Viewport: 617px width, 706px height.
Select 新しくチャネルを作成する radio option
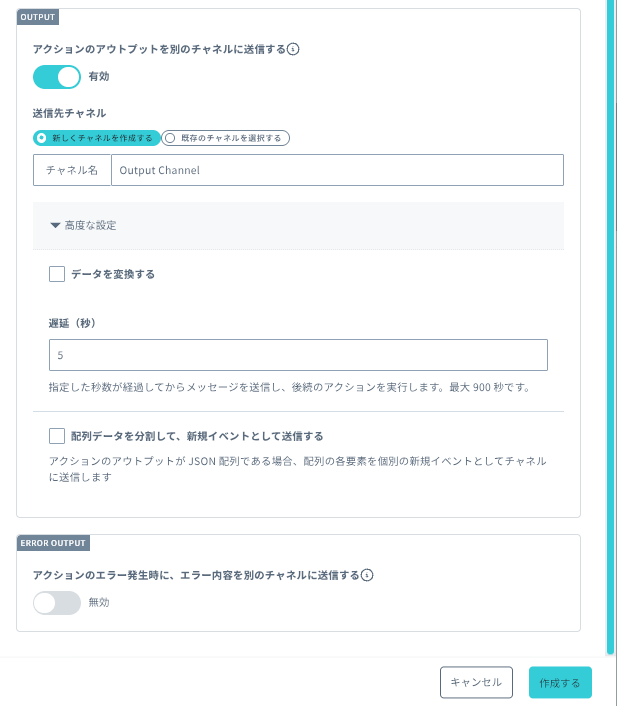(x=97, y=138)
